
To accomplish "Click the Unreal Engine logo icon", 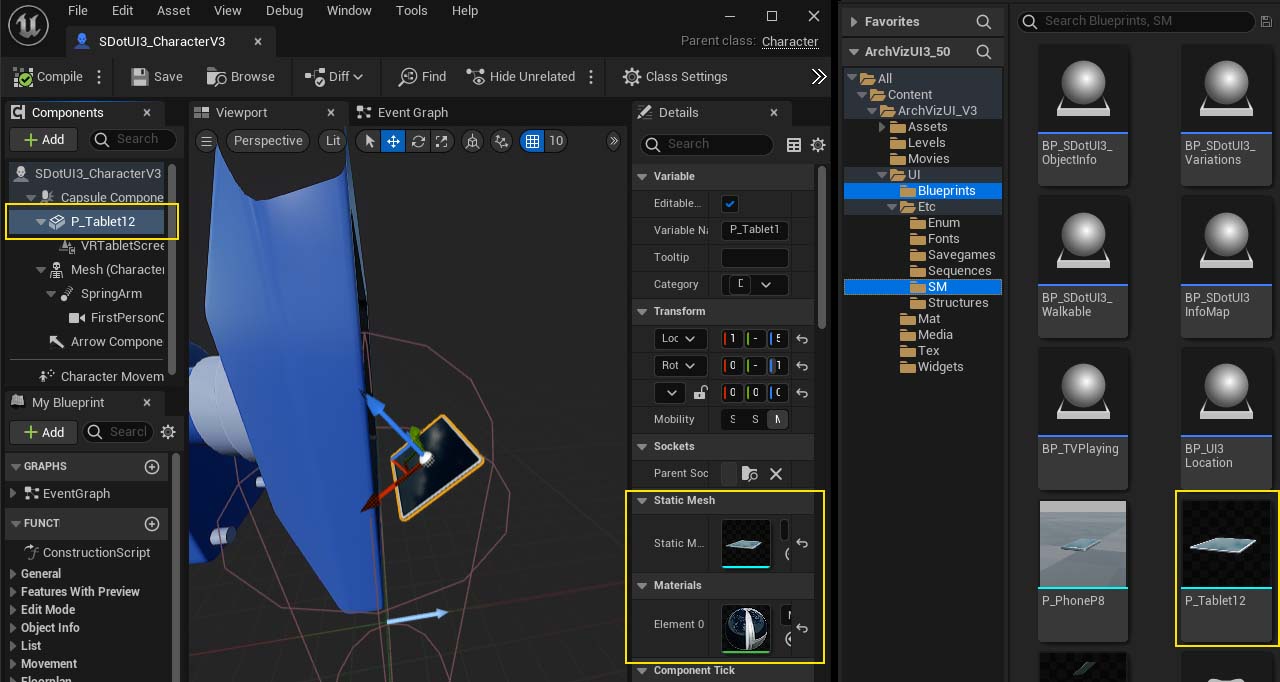I will [x=30, y=26].
